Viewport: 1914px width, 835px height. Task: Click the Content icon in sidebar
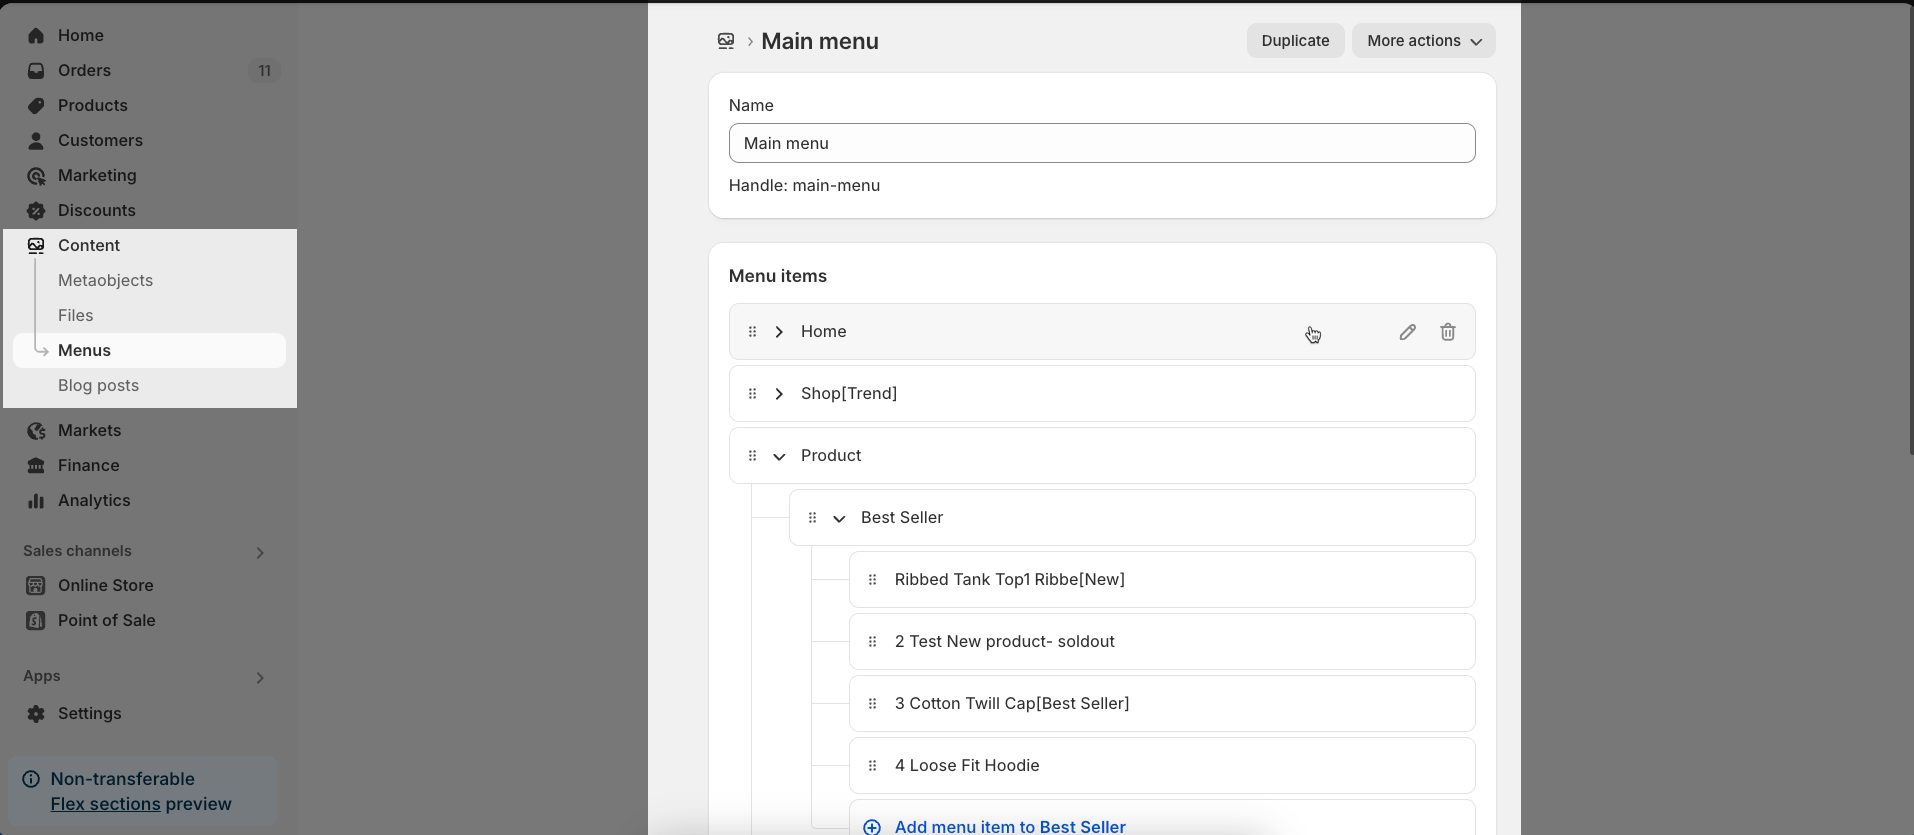36,246
